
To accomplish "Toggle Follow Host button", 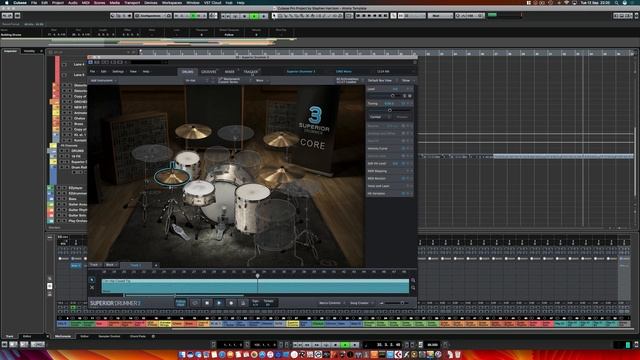I will point(180,303).
